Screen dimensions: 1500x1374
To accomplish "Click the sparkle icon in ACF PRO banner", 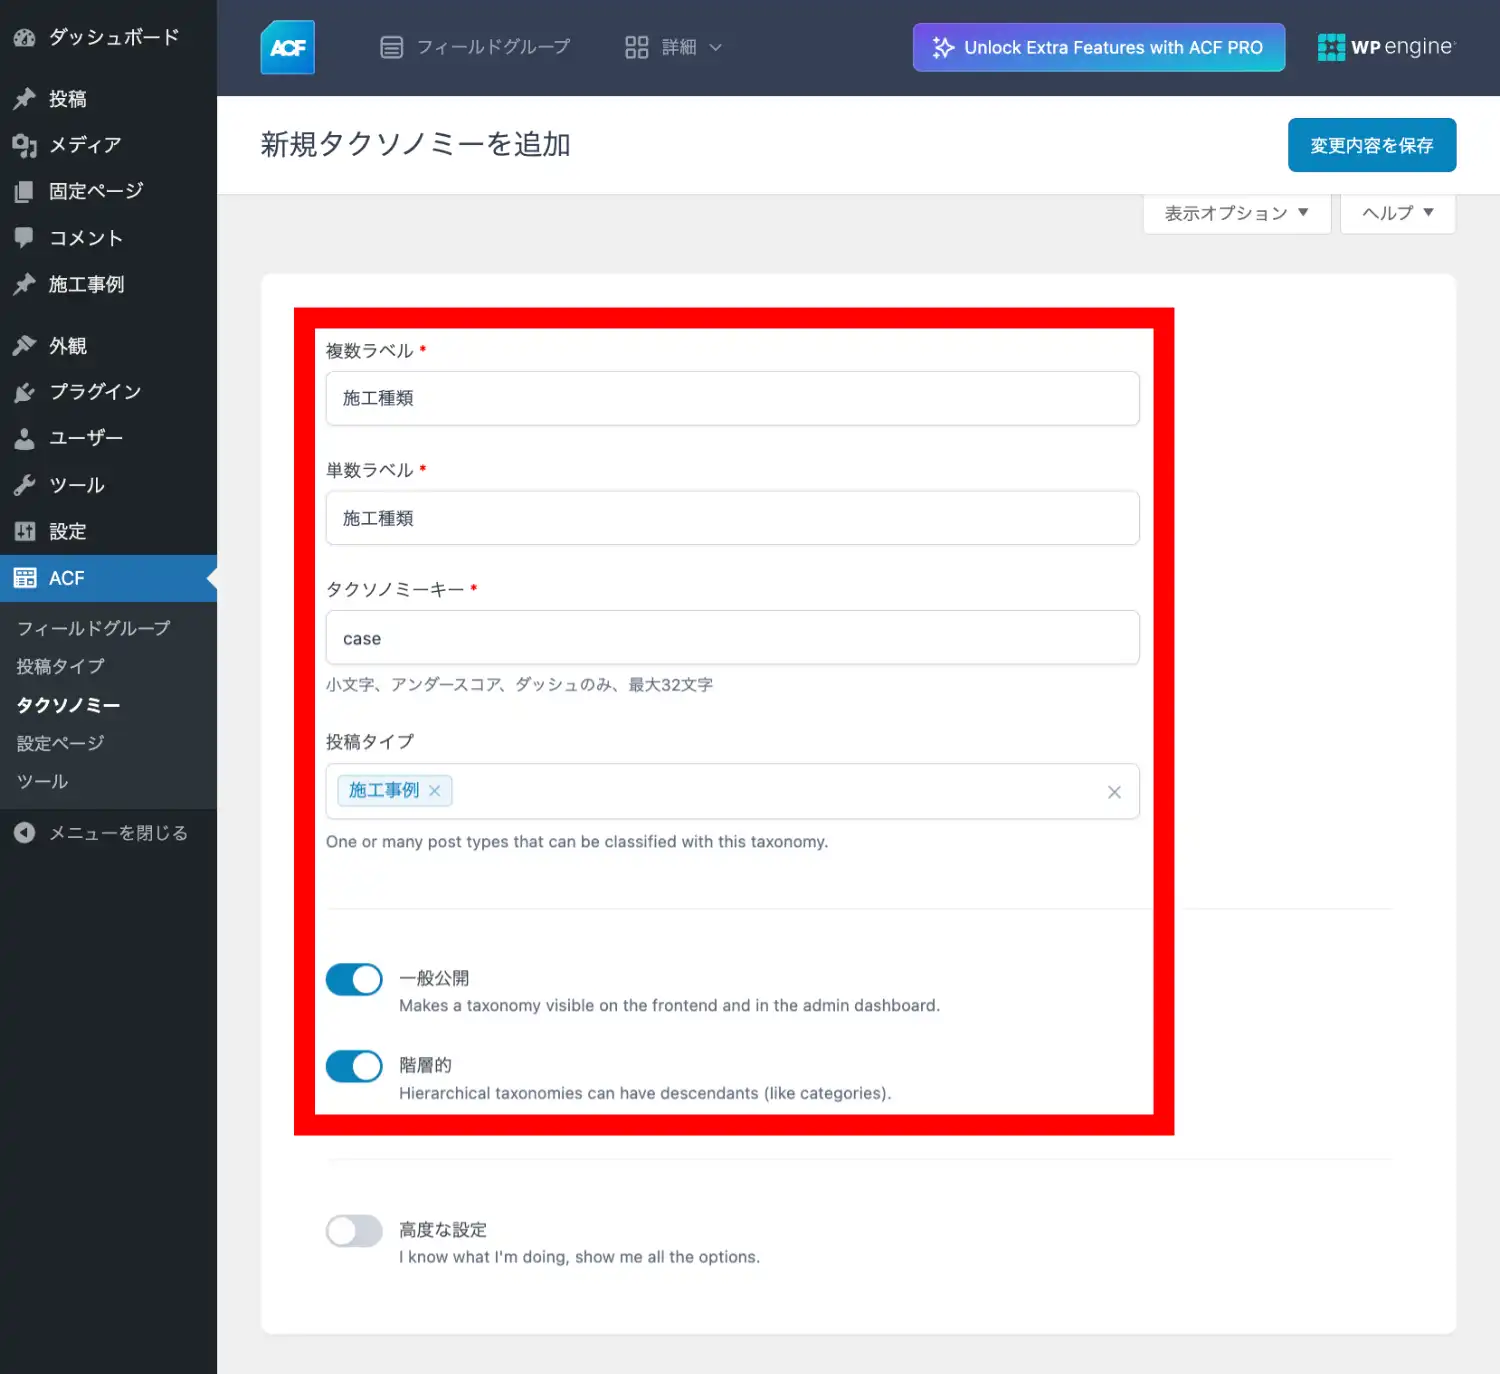I will (943, 47).
